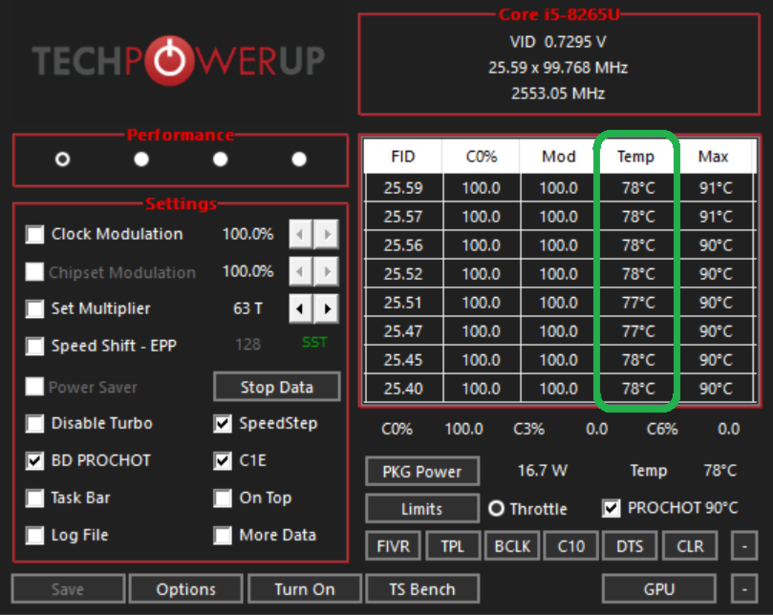Click the TechPowerUp power logo
The image size is (773, 615).
(x=169, y=60)
